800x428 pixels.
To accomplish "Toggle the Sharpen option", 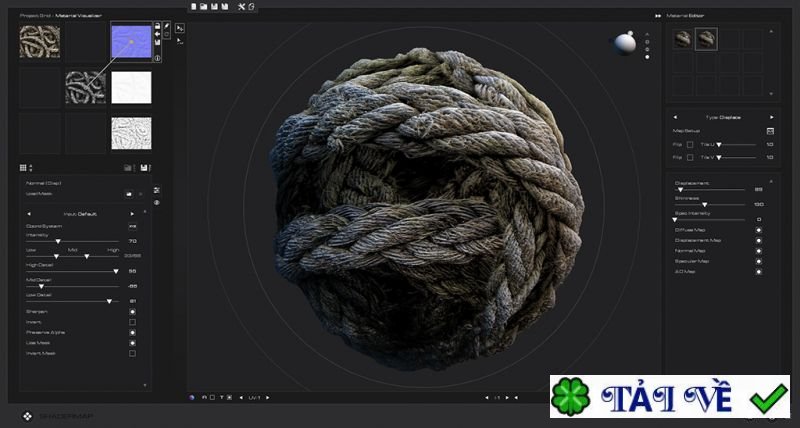I will [x=132, y=311].
